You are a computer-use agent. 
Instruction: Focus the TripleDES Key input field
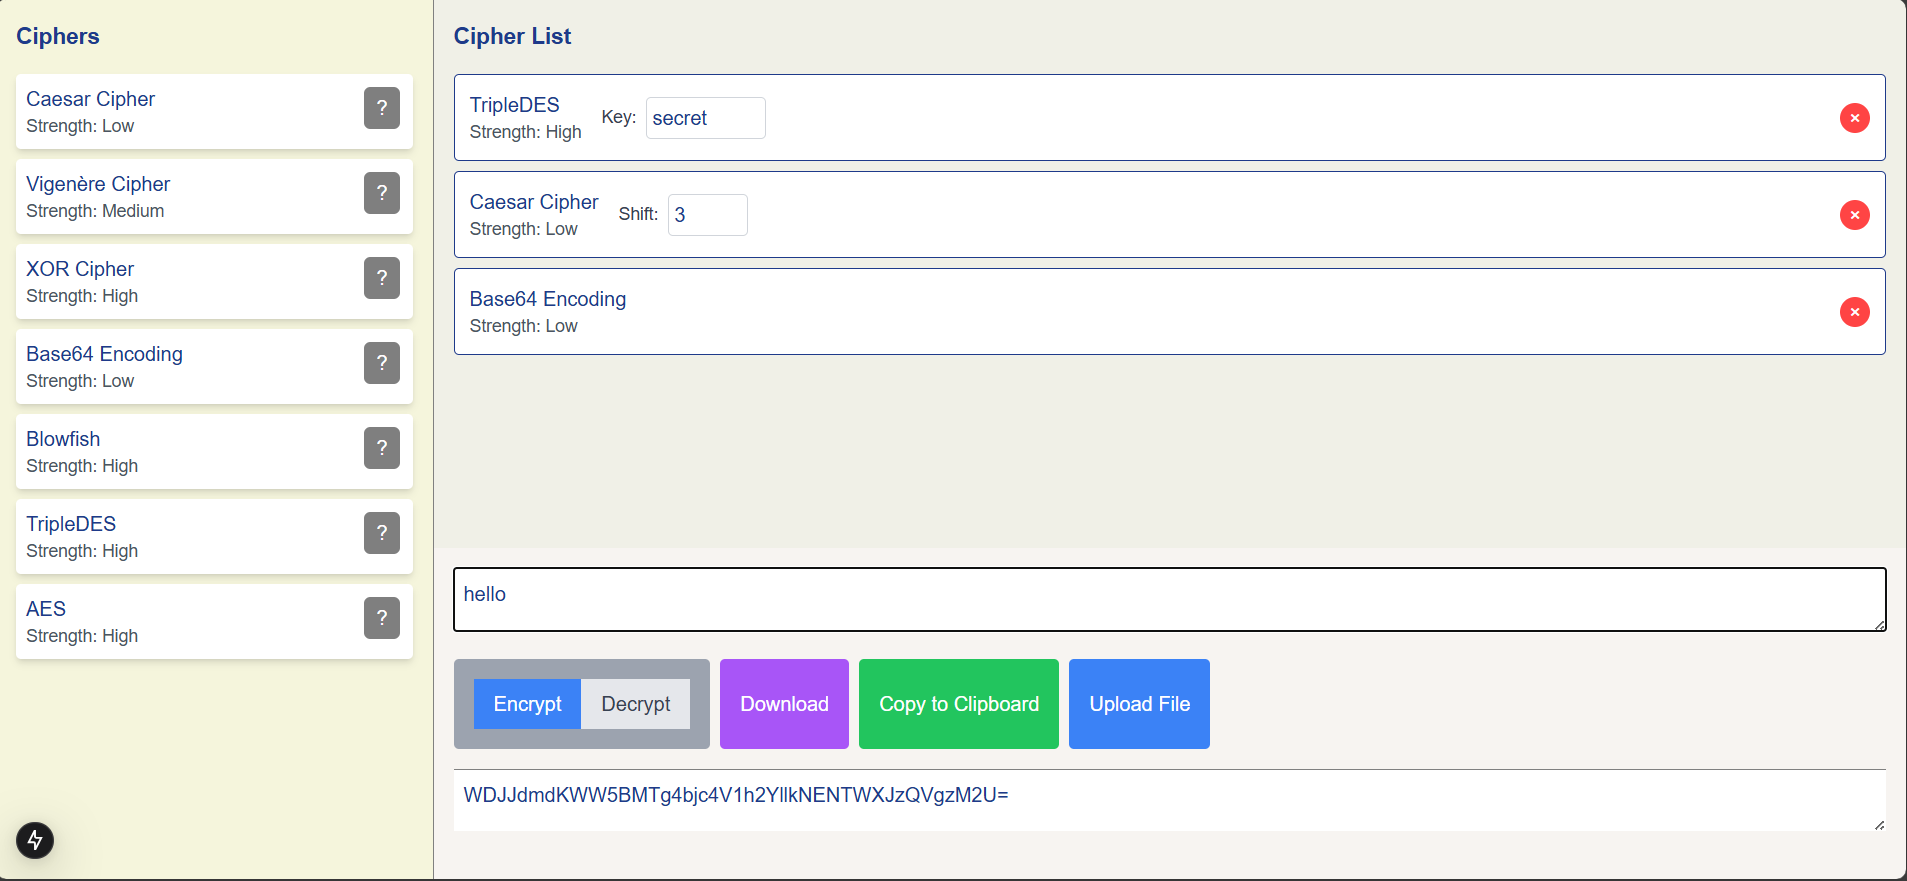click(706, 118)
